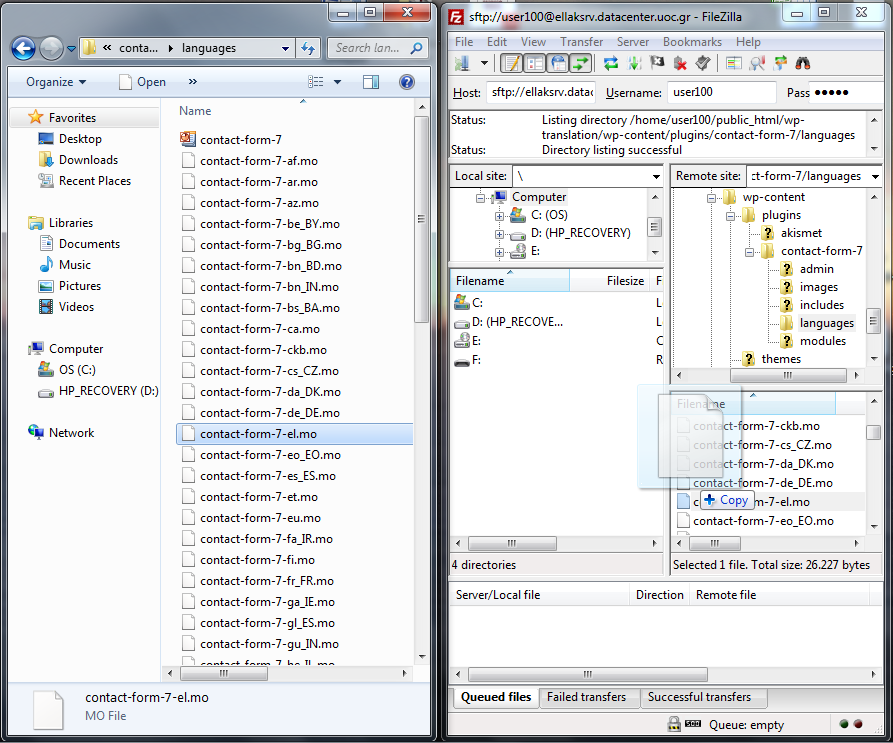Collapse the plugins remote folder
This screenshot has height=743, width=893.
click(730, 216)
